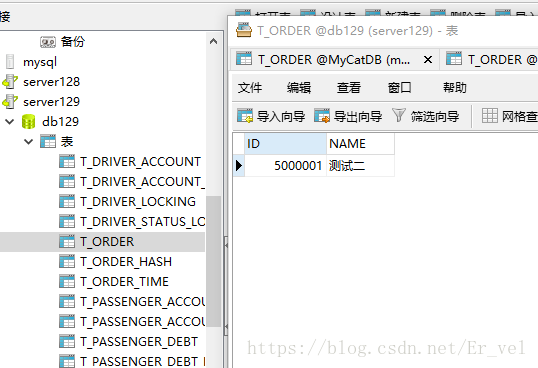Select the server128 connection

pyautogui.click(x=51, y=82)
